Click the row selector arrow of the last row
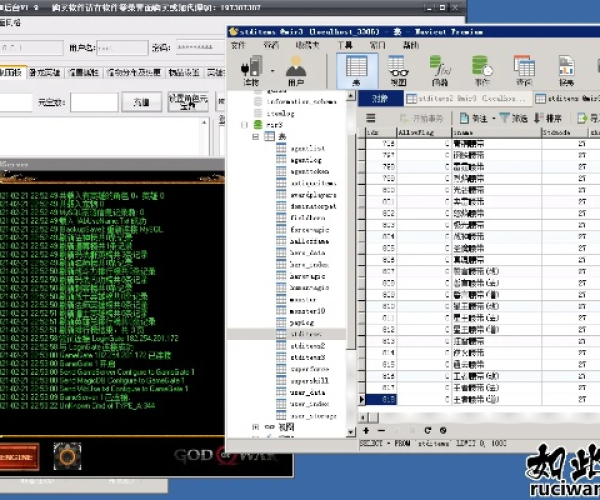Screen dimensions: 600x500 click(362, 399)
